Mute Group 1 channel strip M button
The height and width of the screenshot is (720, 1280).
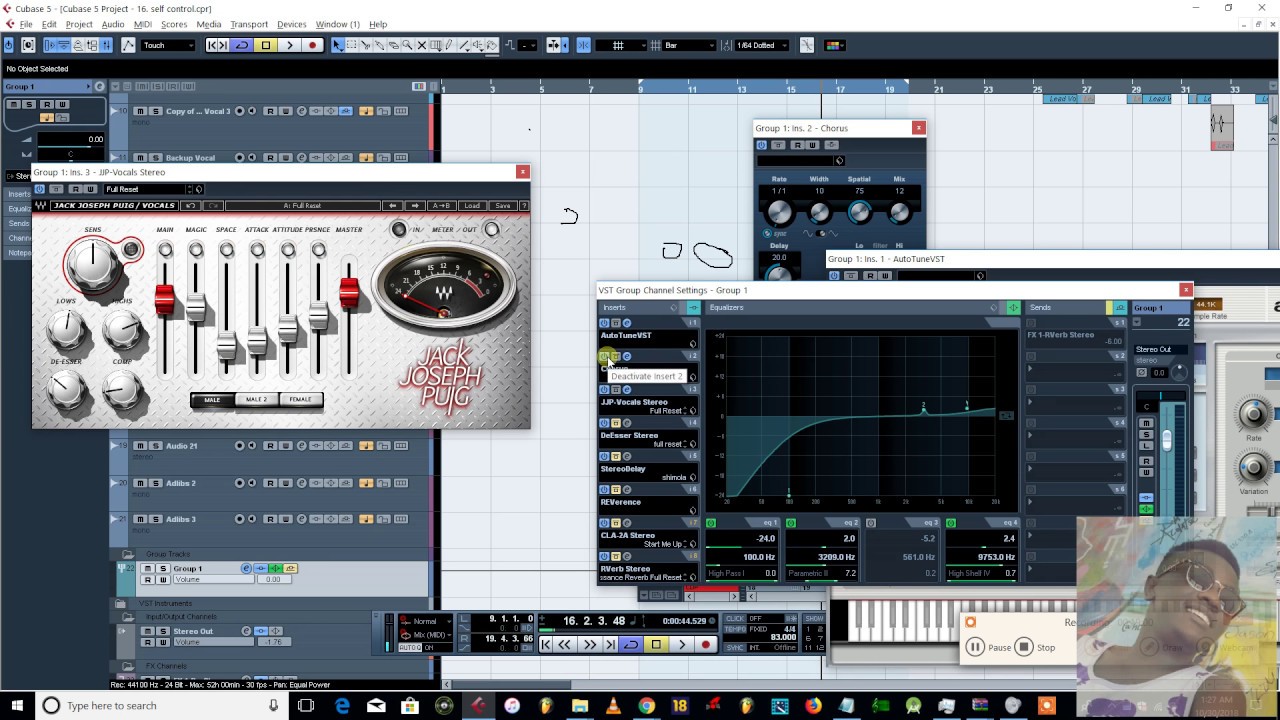tap(1146, 424)
